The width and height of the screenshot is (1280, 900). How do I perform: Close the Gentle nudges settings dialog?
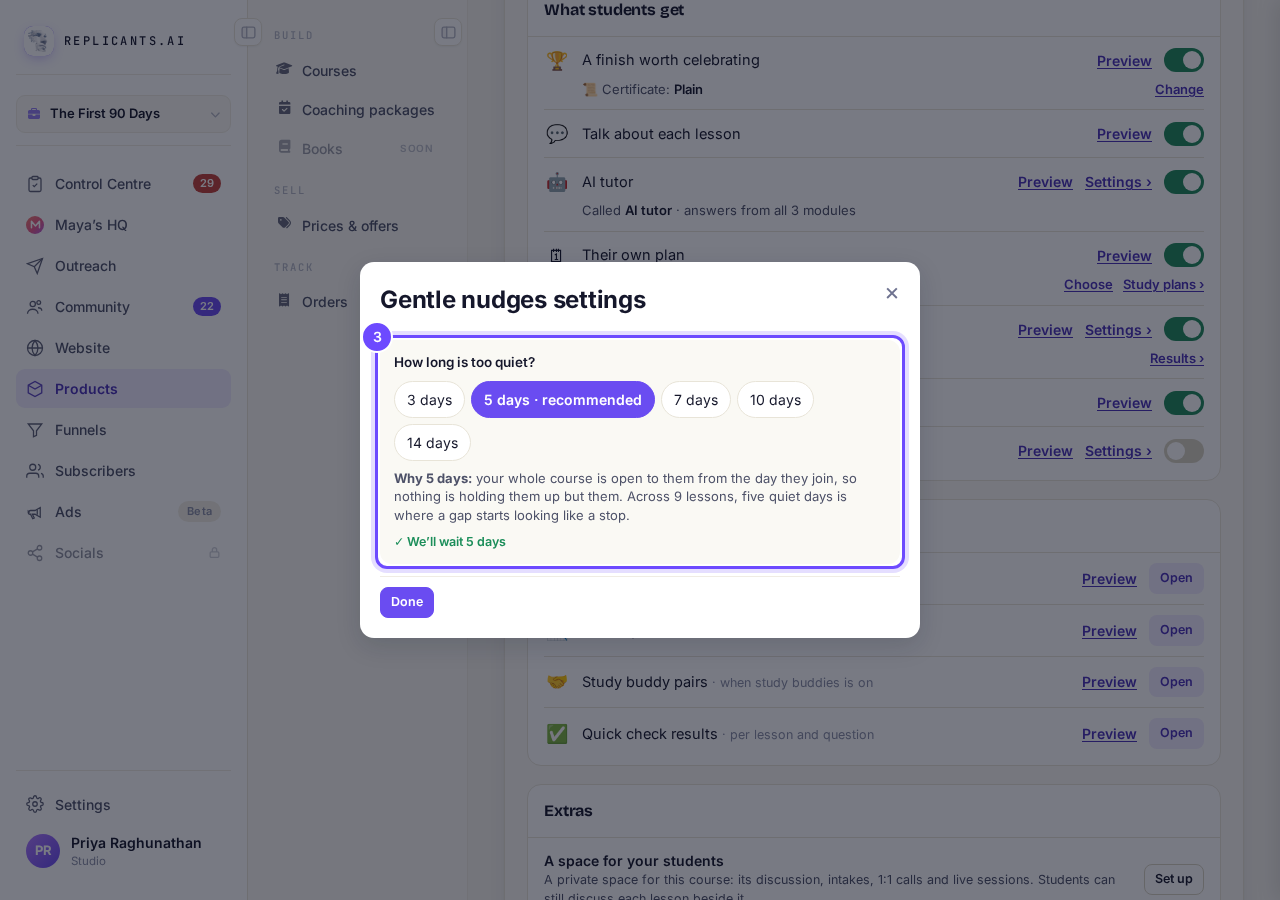click(892, 293)
